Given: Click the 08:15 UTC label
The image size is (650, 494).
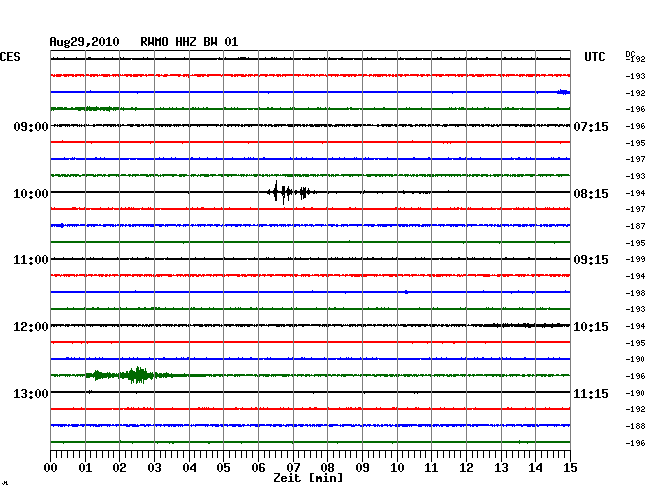Looking at the screenshot, I should pyautogui.click(x=591, y=194).
